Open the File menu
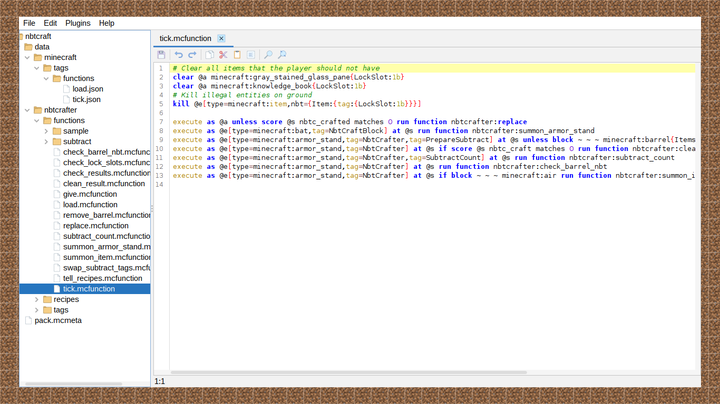This screenshot has height=404, width=720. (29, 23)
